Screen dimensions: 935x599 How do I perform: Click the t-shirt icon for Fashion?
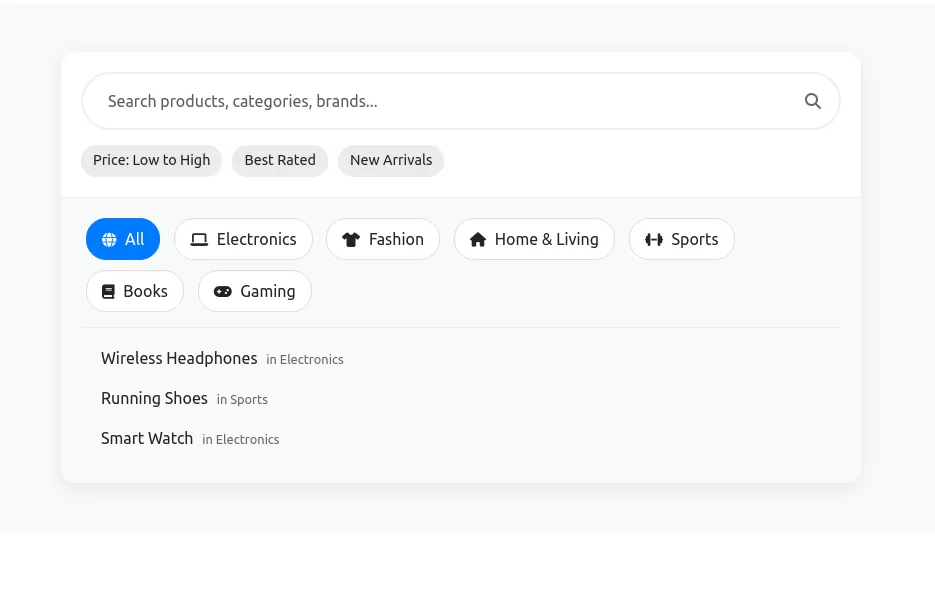tap(350, 240)
